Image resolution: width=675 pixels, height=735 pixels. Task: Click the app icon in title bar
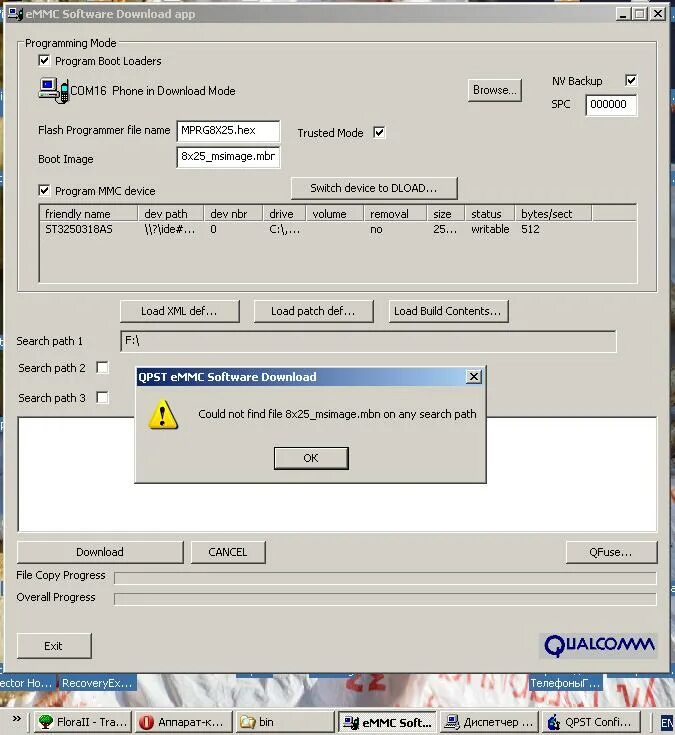click(15, 14)
